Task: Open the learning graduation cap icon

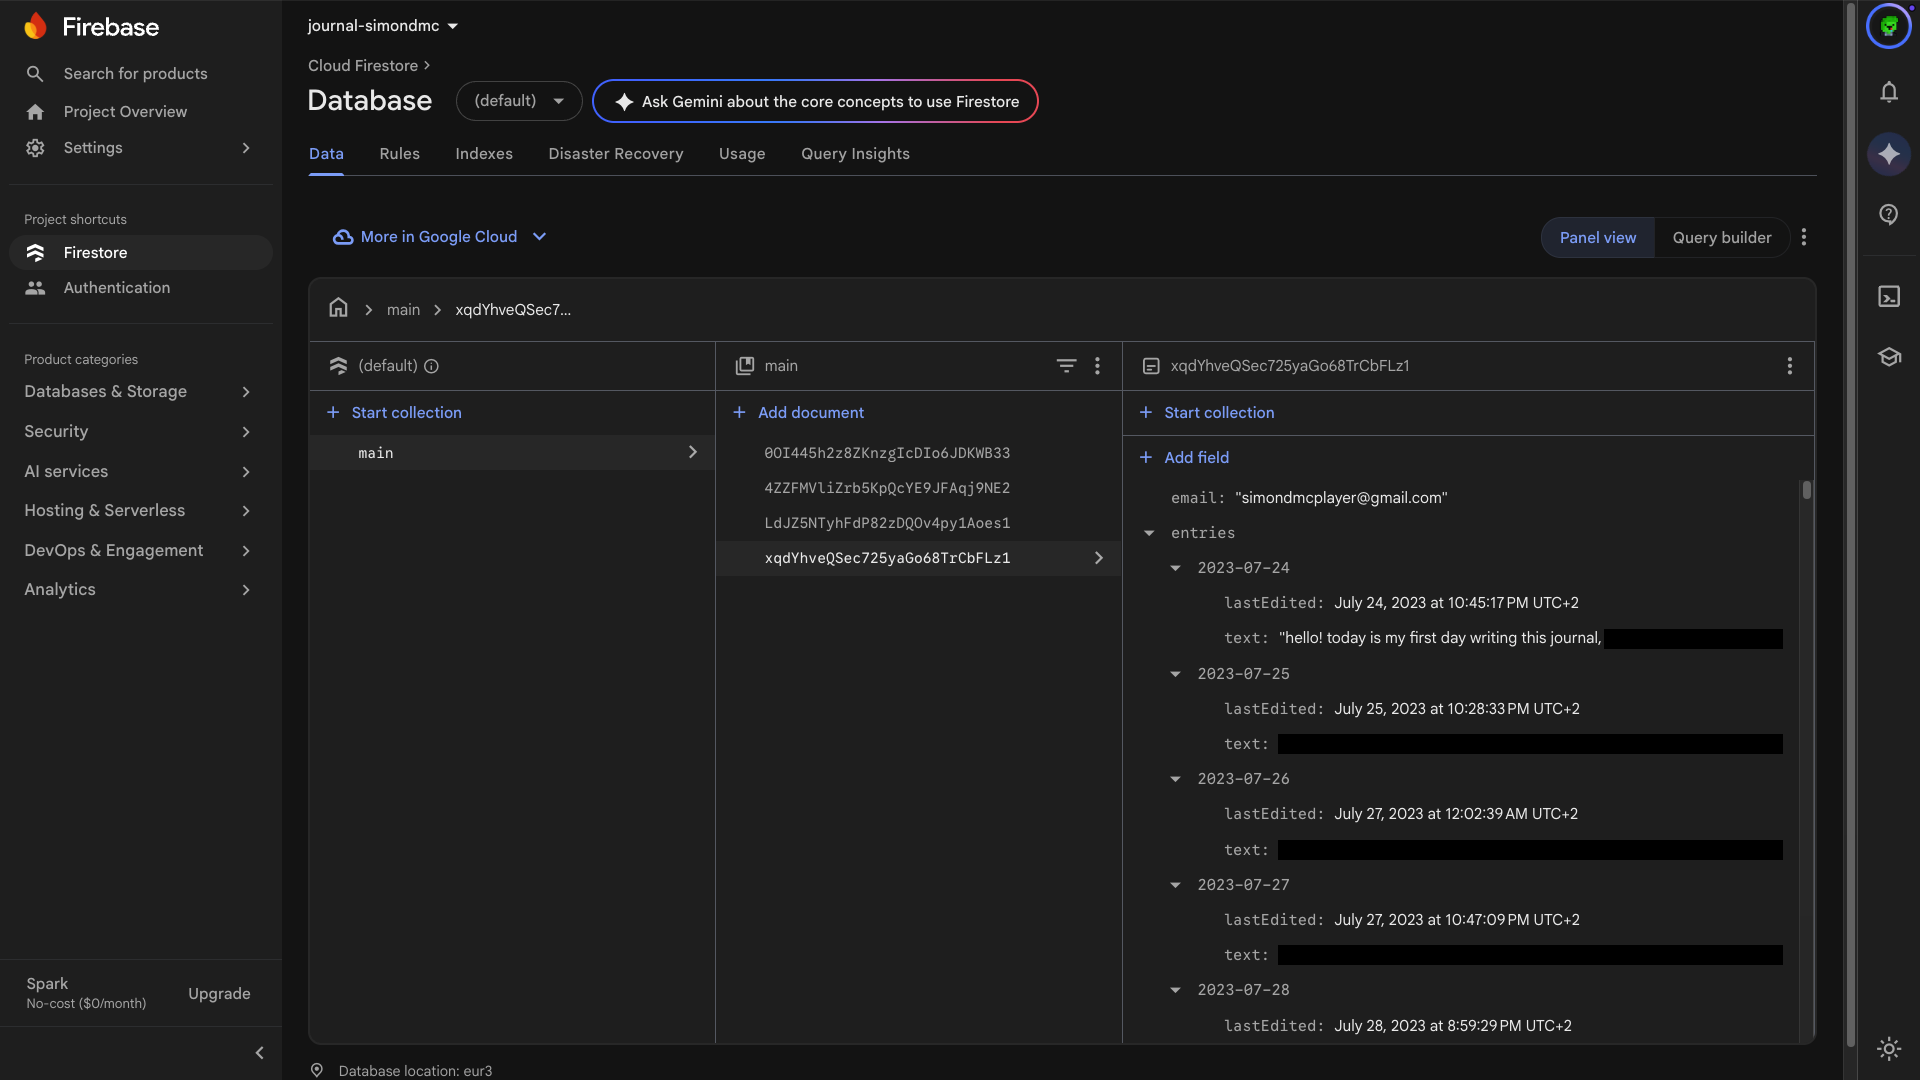Action: coord(1888,357)
